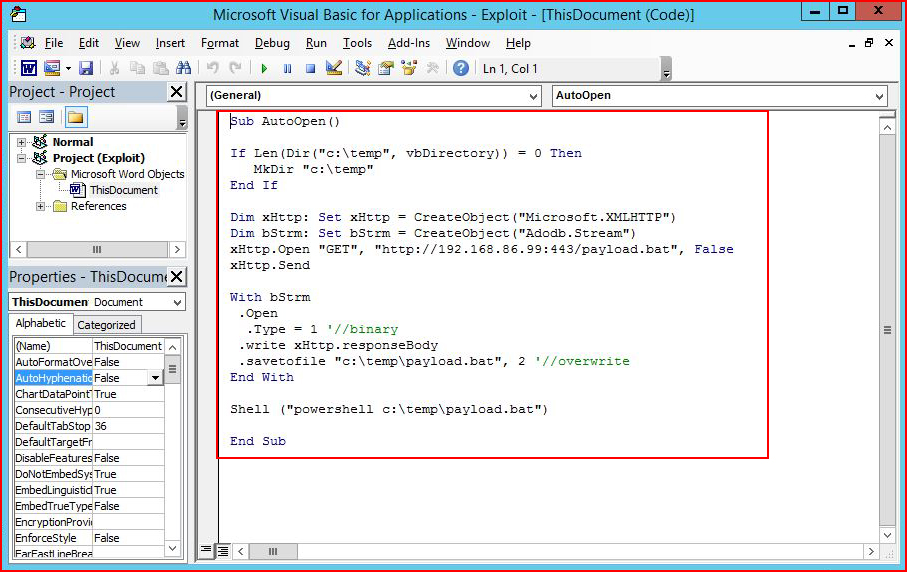Click the Reset stop icon
This screenshot has width=907, height=572.
coord(311,68)
